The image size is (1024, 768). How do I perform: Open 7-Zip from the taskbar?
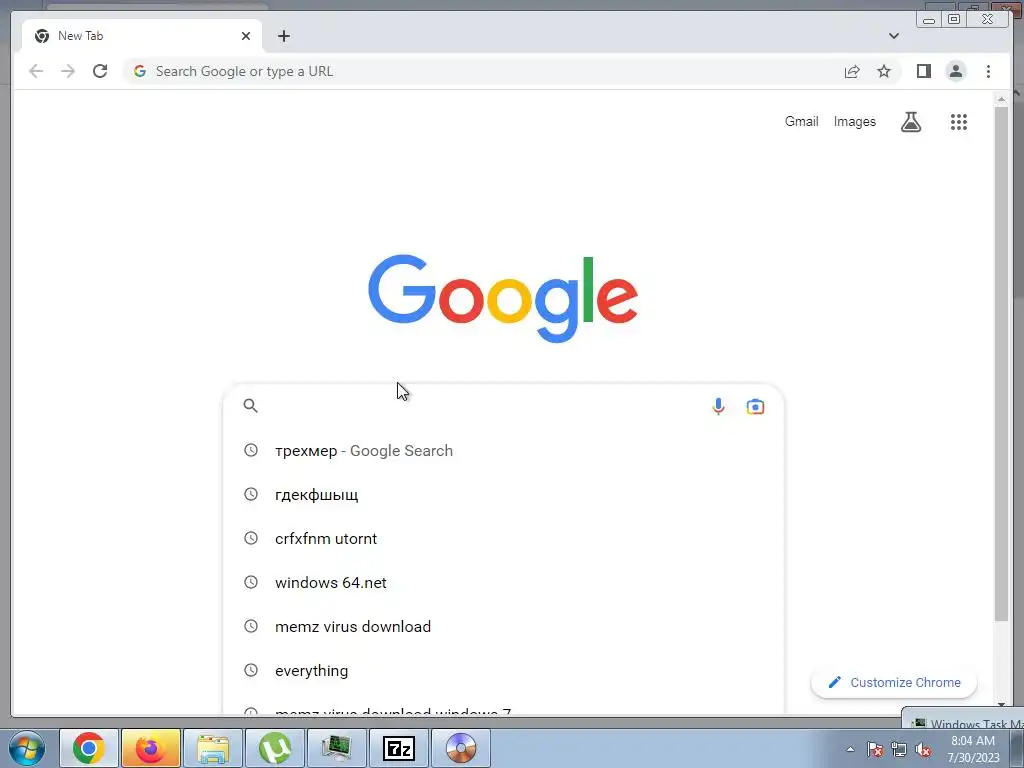[x=398, y=748]
